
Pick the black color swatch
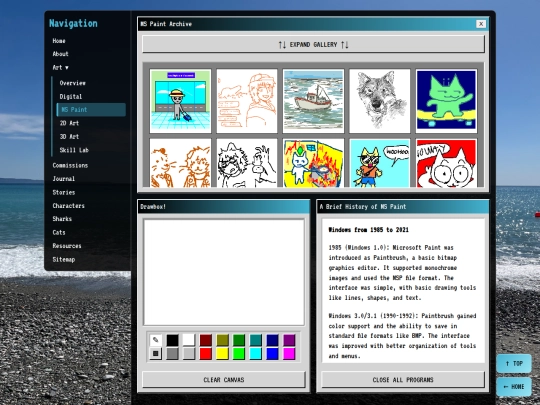click(x=173, y=340)
